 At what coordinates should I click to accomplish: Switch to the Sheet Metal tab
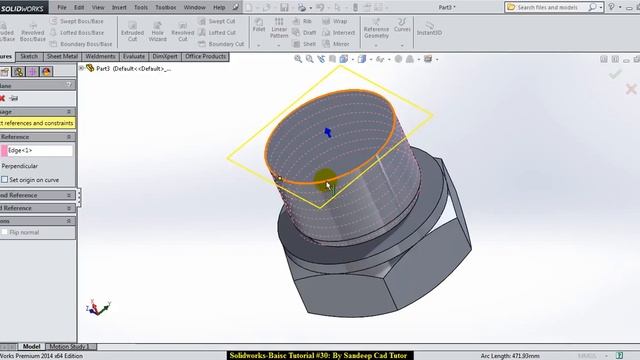coord(62,56)
